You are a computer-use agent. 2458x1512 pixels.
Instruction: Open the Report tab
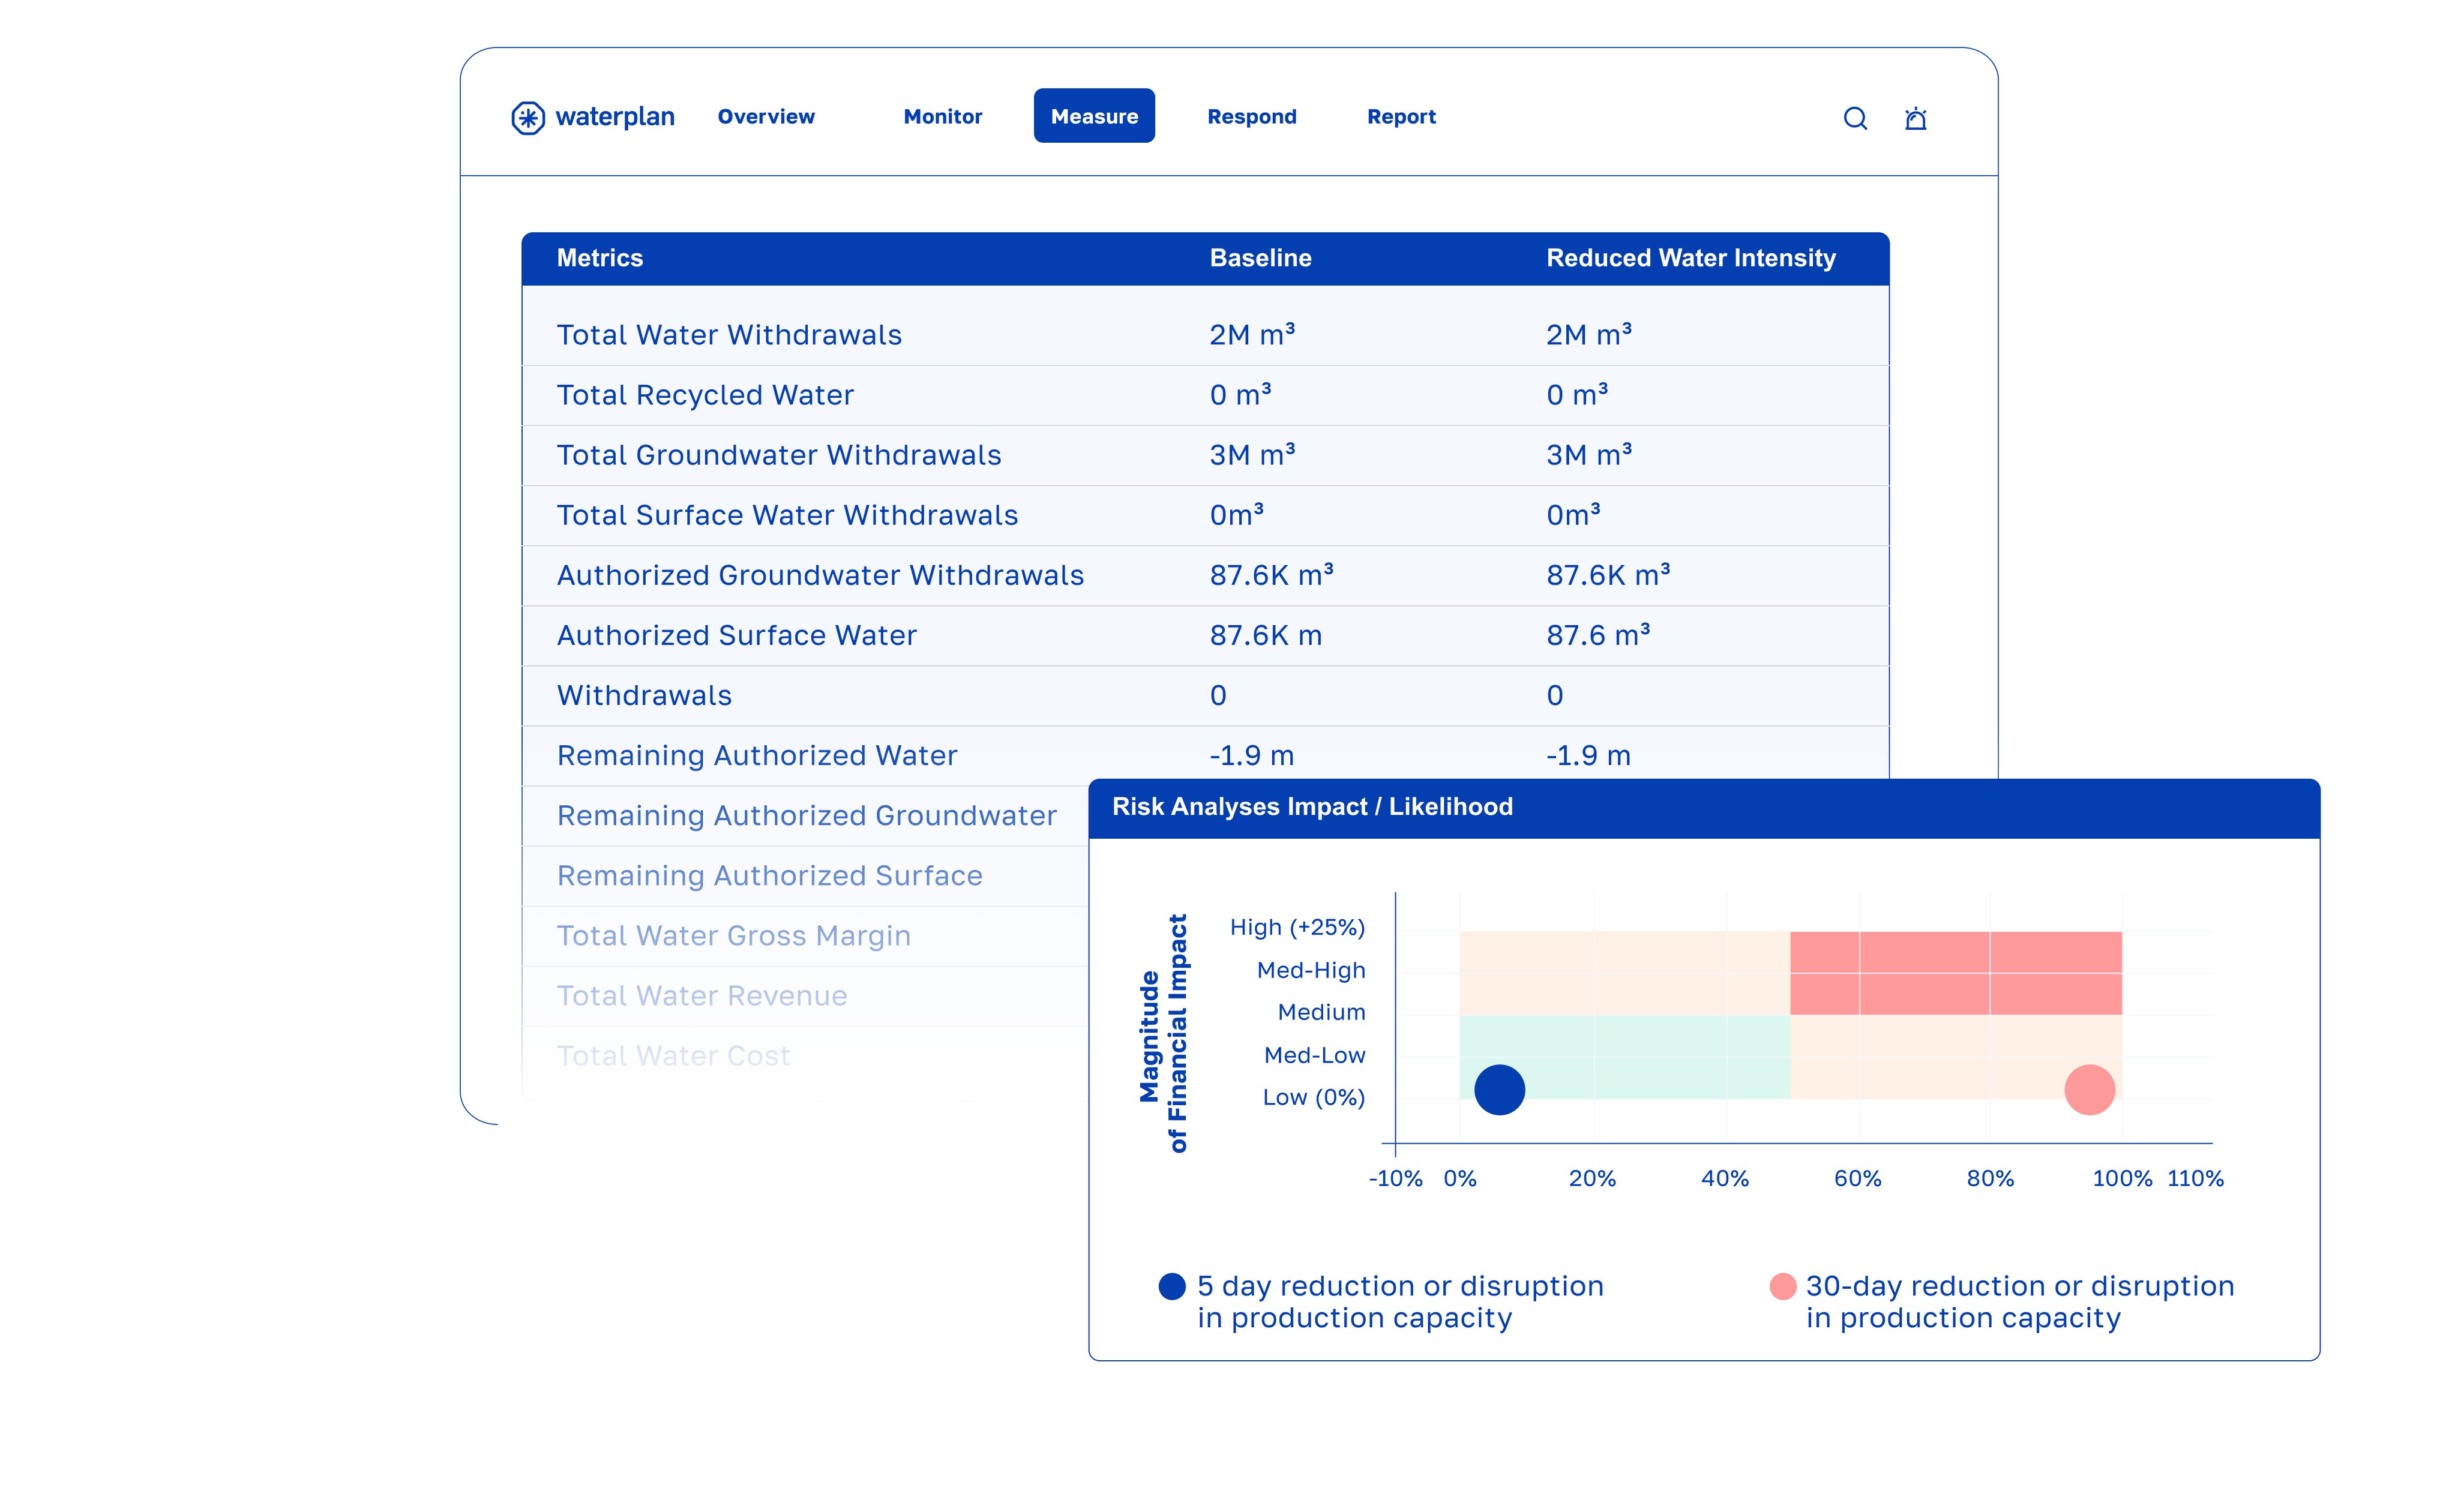(x=1401, y=117)
